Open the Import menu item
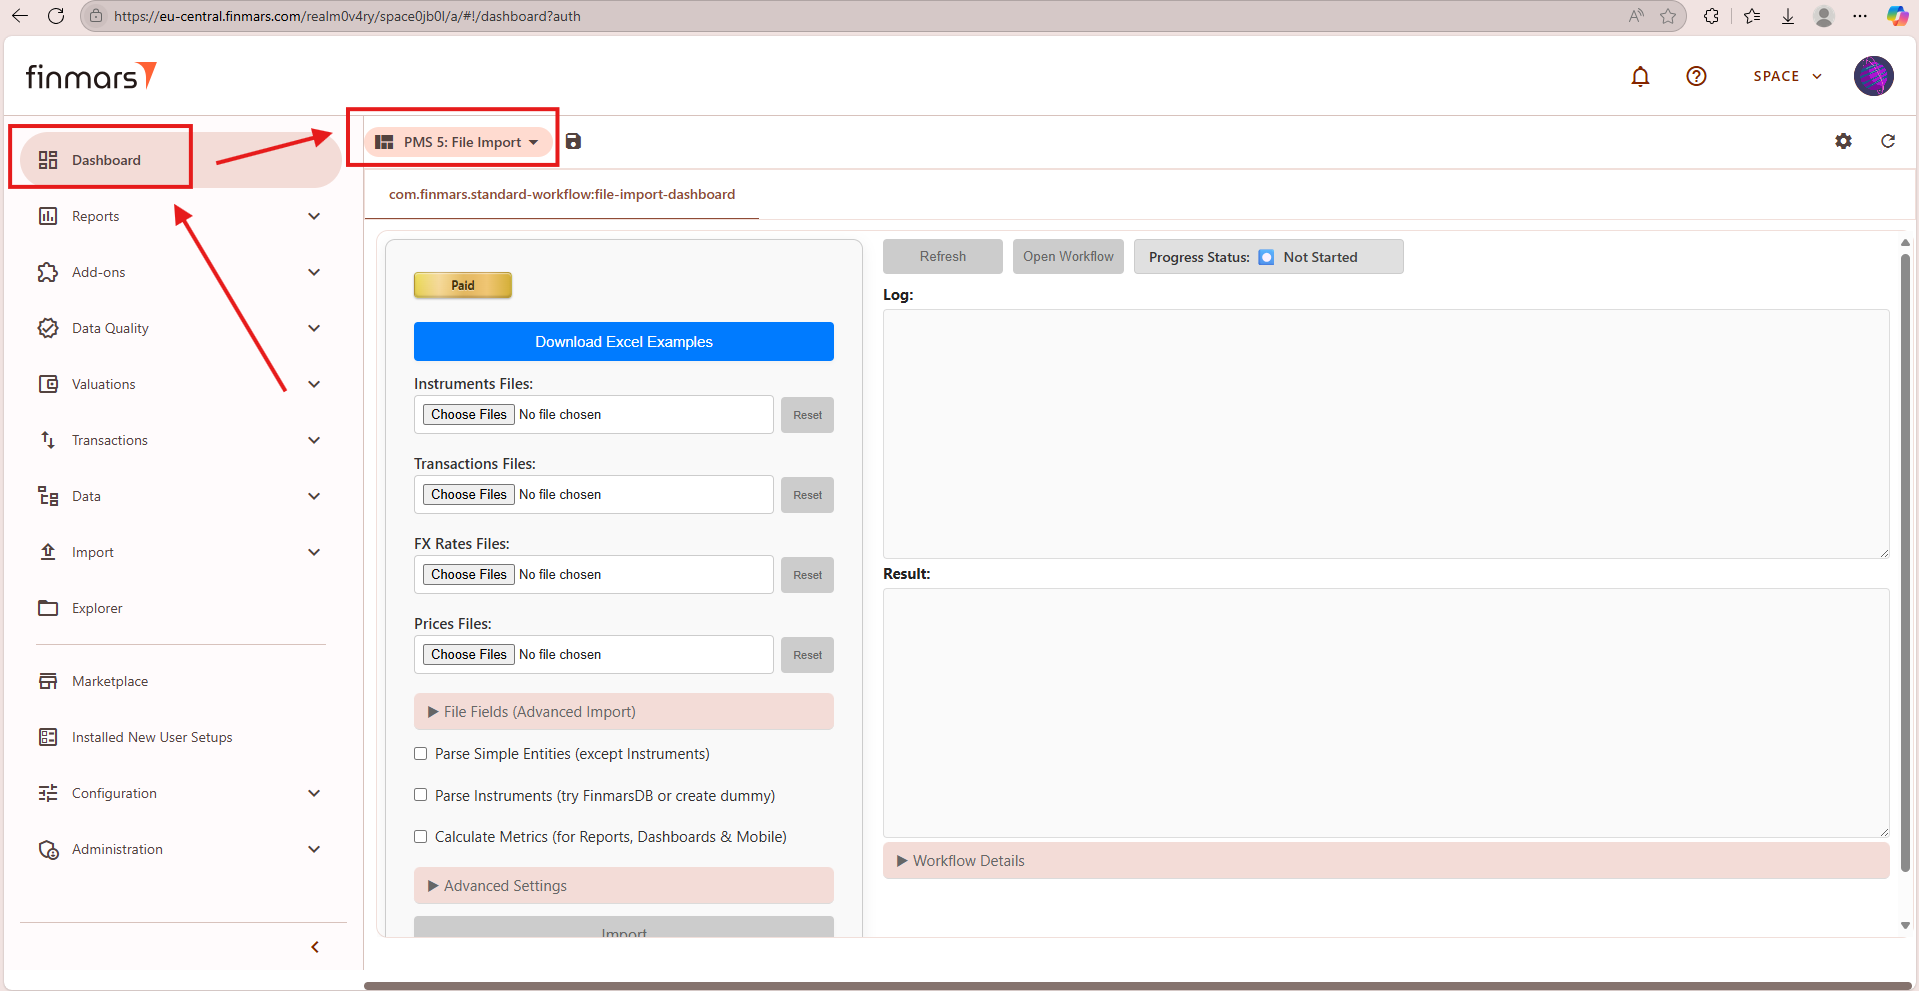Image resolution: width=1919 pixels, height=991 pixels. (181, 552)
